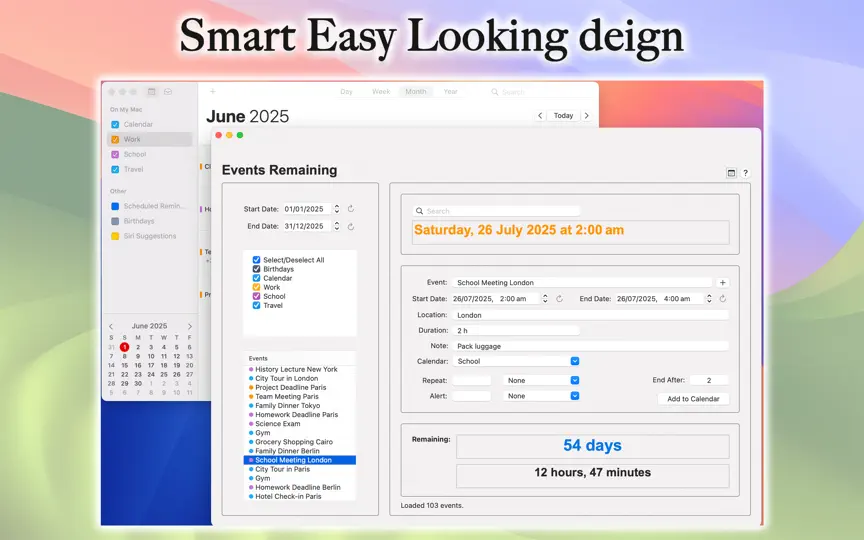Open inbox icon in Calendar toolbar
Screen dimensions: 864x540
[168, 91]
